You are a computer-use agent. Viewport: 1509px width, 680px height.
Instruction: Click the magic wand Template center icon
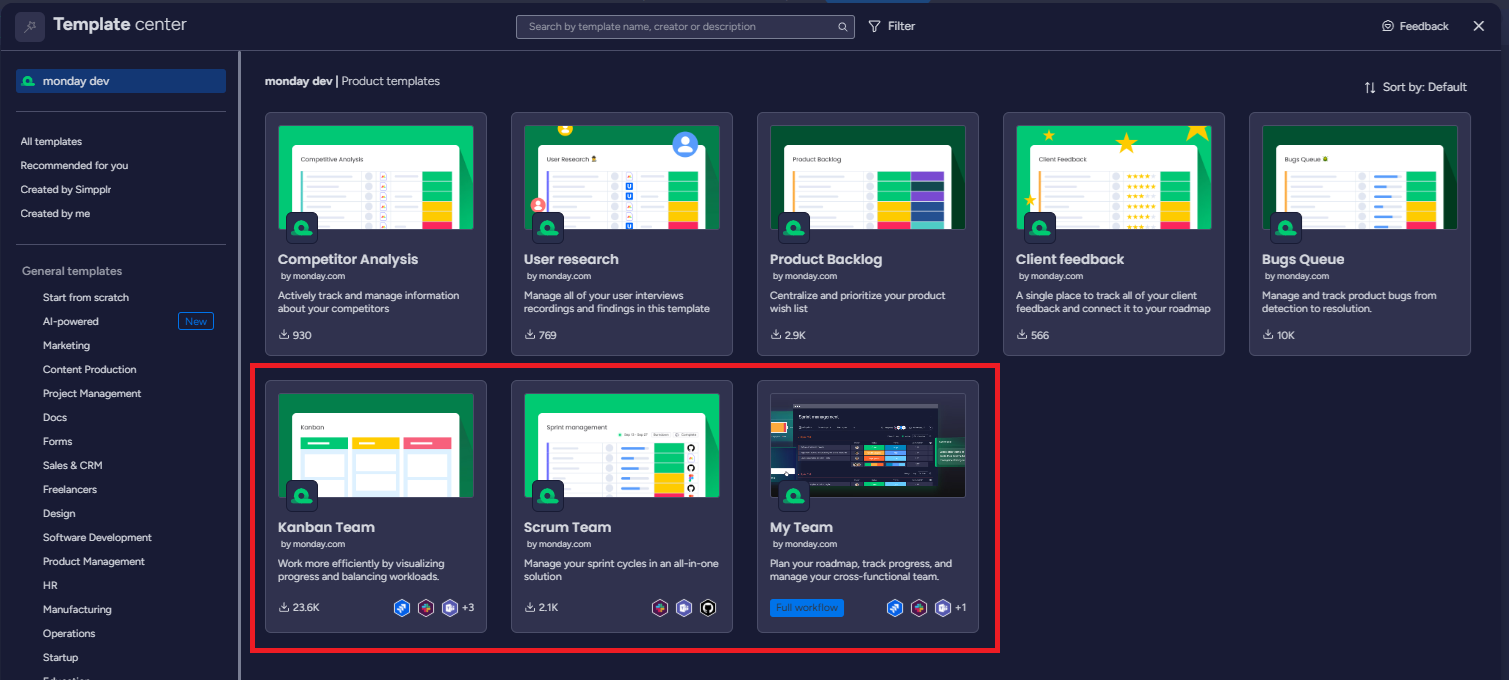29,26
